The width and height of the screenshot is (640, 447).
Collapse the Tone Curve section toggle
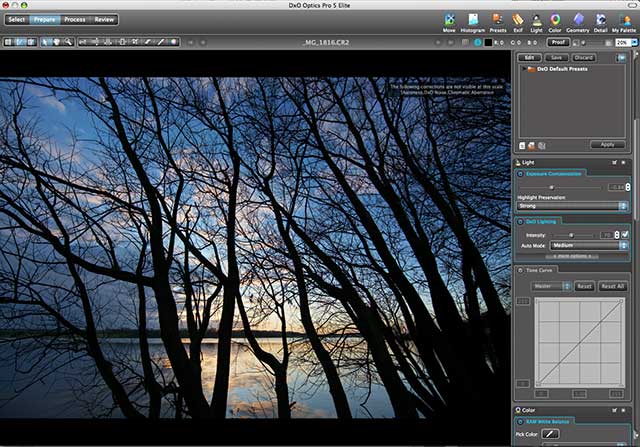click(520, 270)
